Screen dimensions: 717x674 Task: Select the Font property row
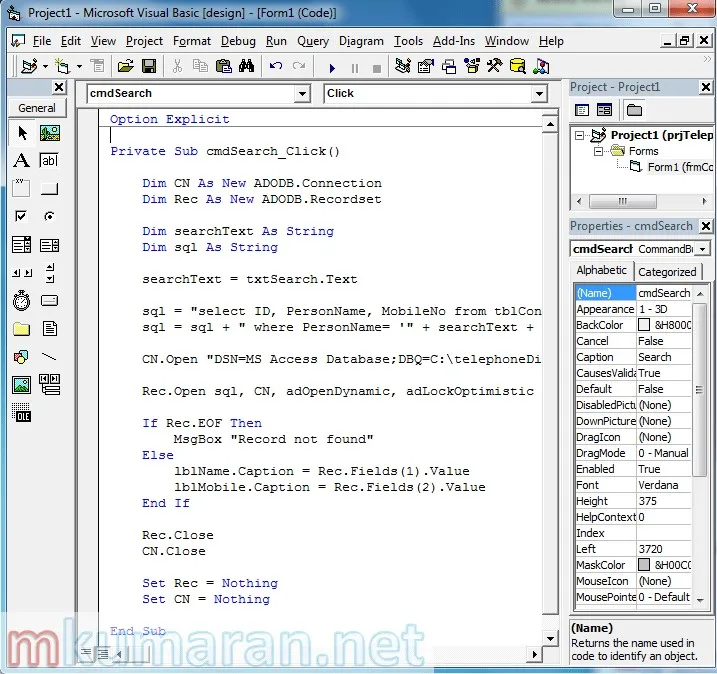[633, 485]
